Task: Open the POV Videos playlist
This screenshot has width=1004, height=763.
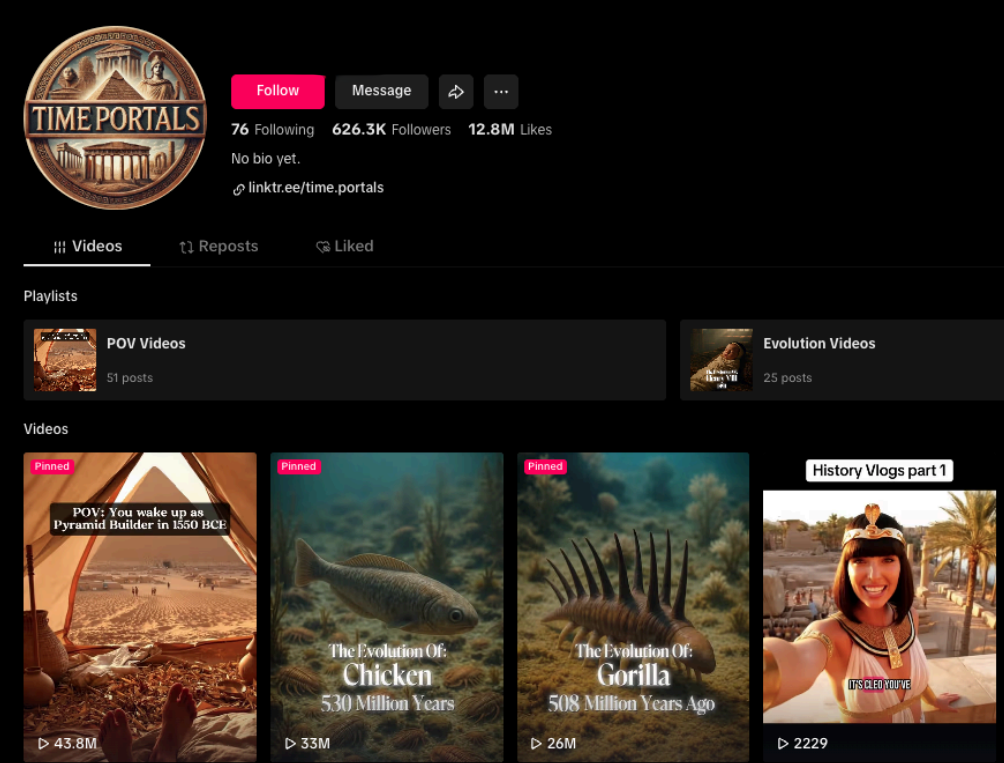Action: tap(344, 360)
